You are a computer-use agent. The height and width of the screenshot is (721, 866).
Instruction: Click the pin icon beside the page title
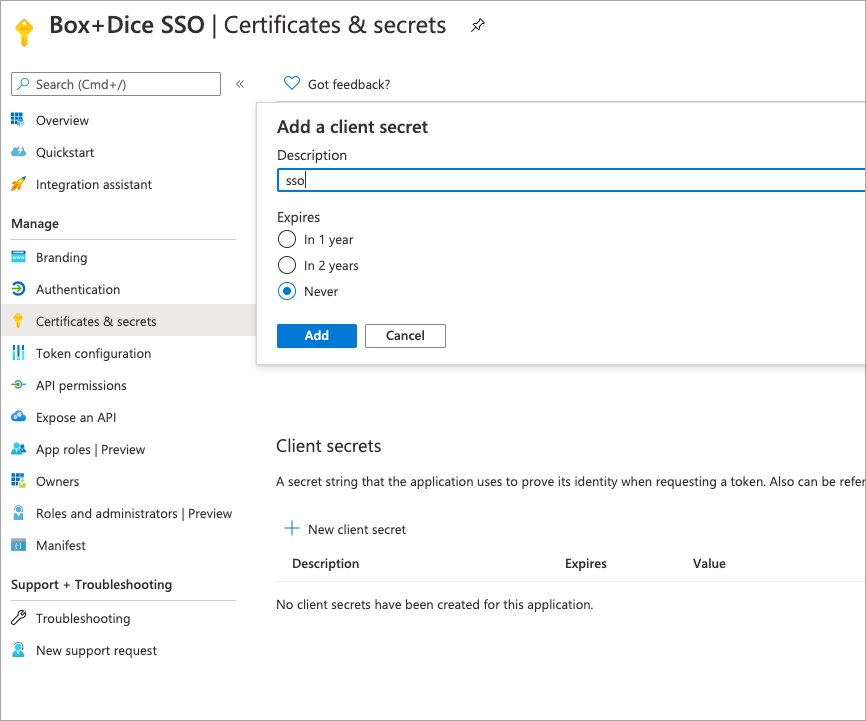(478, 25)
